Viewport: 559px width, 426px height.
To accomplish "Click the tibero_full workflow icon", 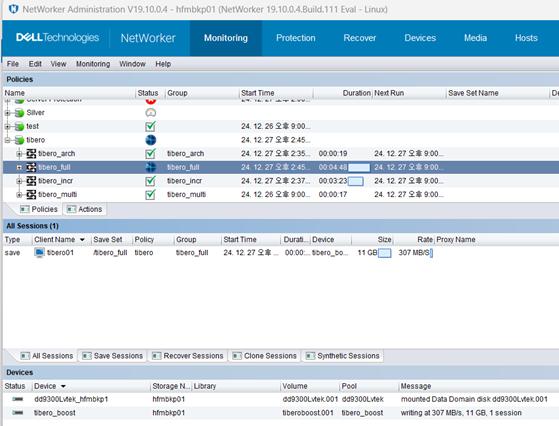I will coord(31,167).
